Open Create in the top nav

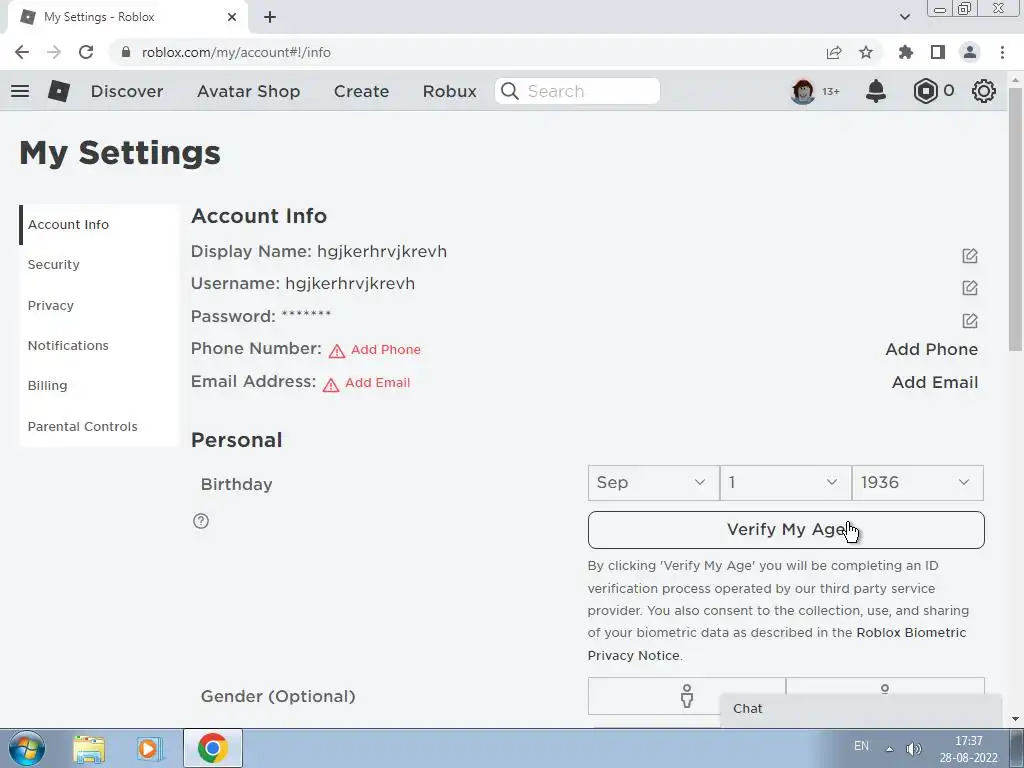point(361,91)
